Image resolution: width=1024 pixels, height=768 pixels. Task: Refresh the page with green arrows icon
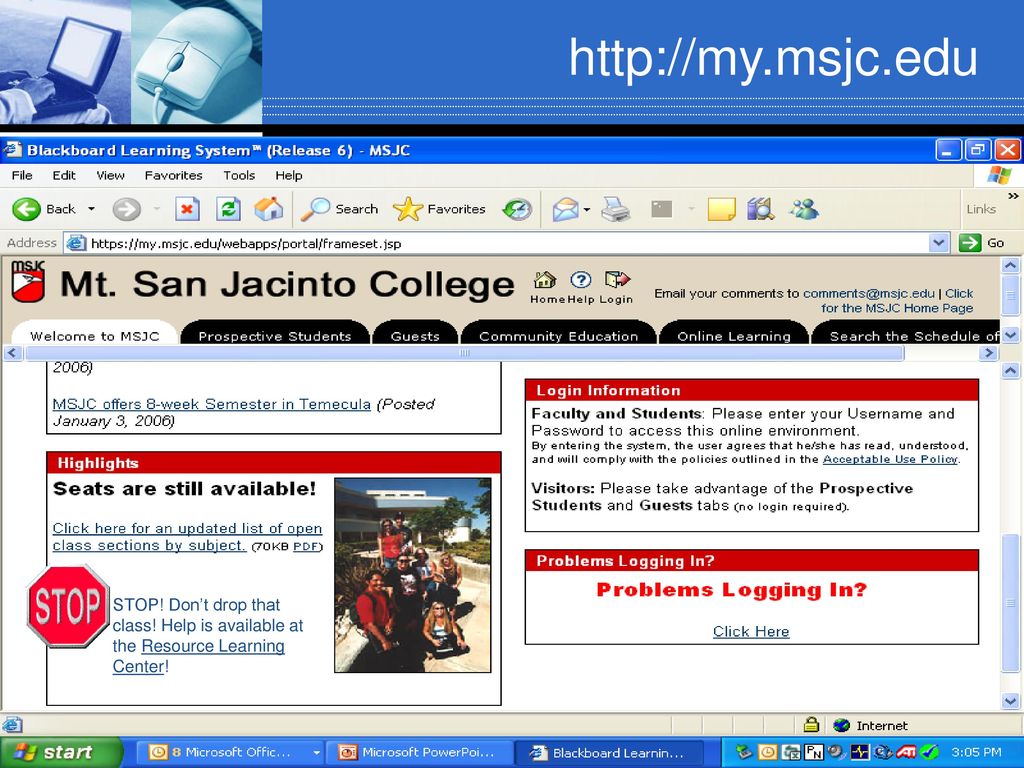click(228, 209)
